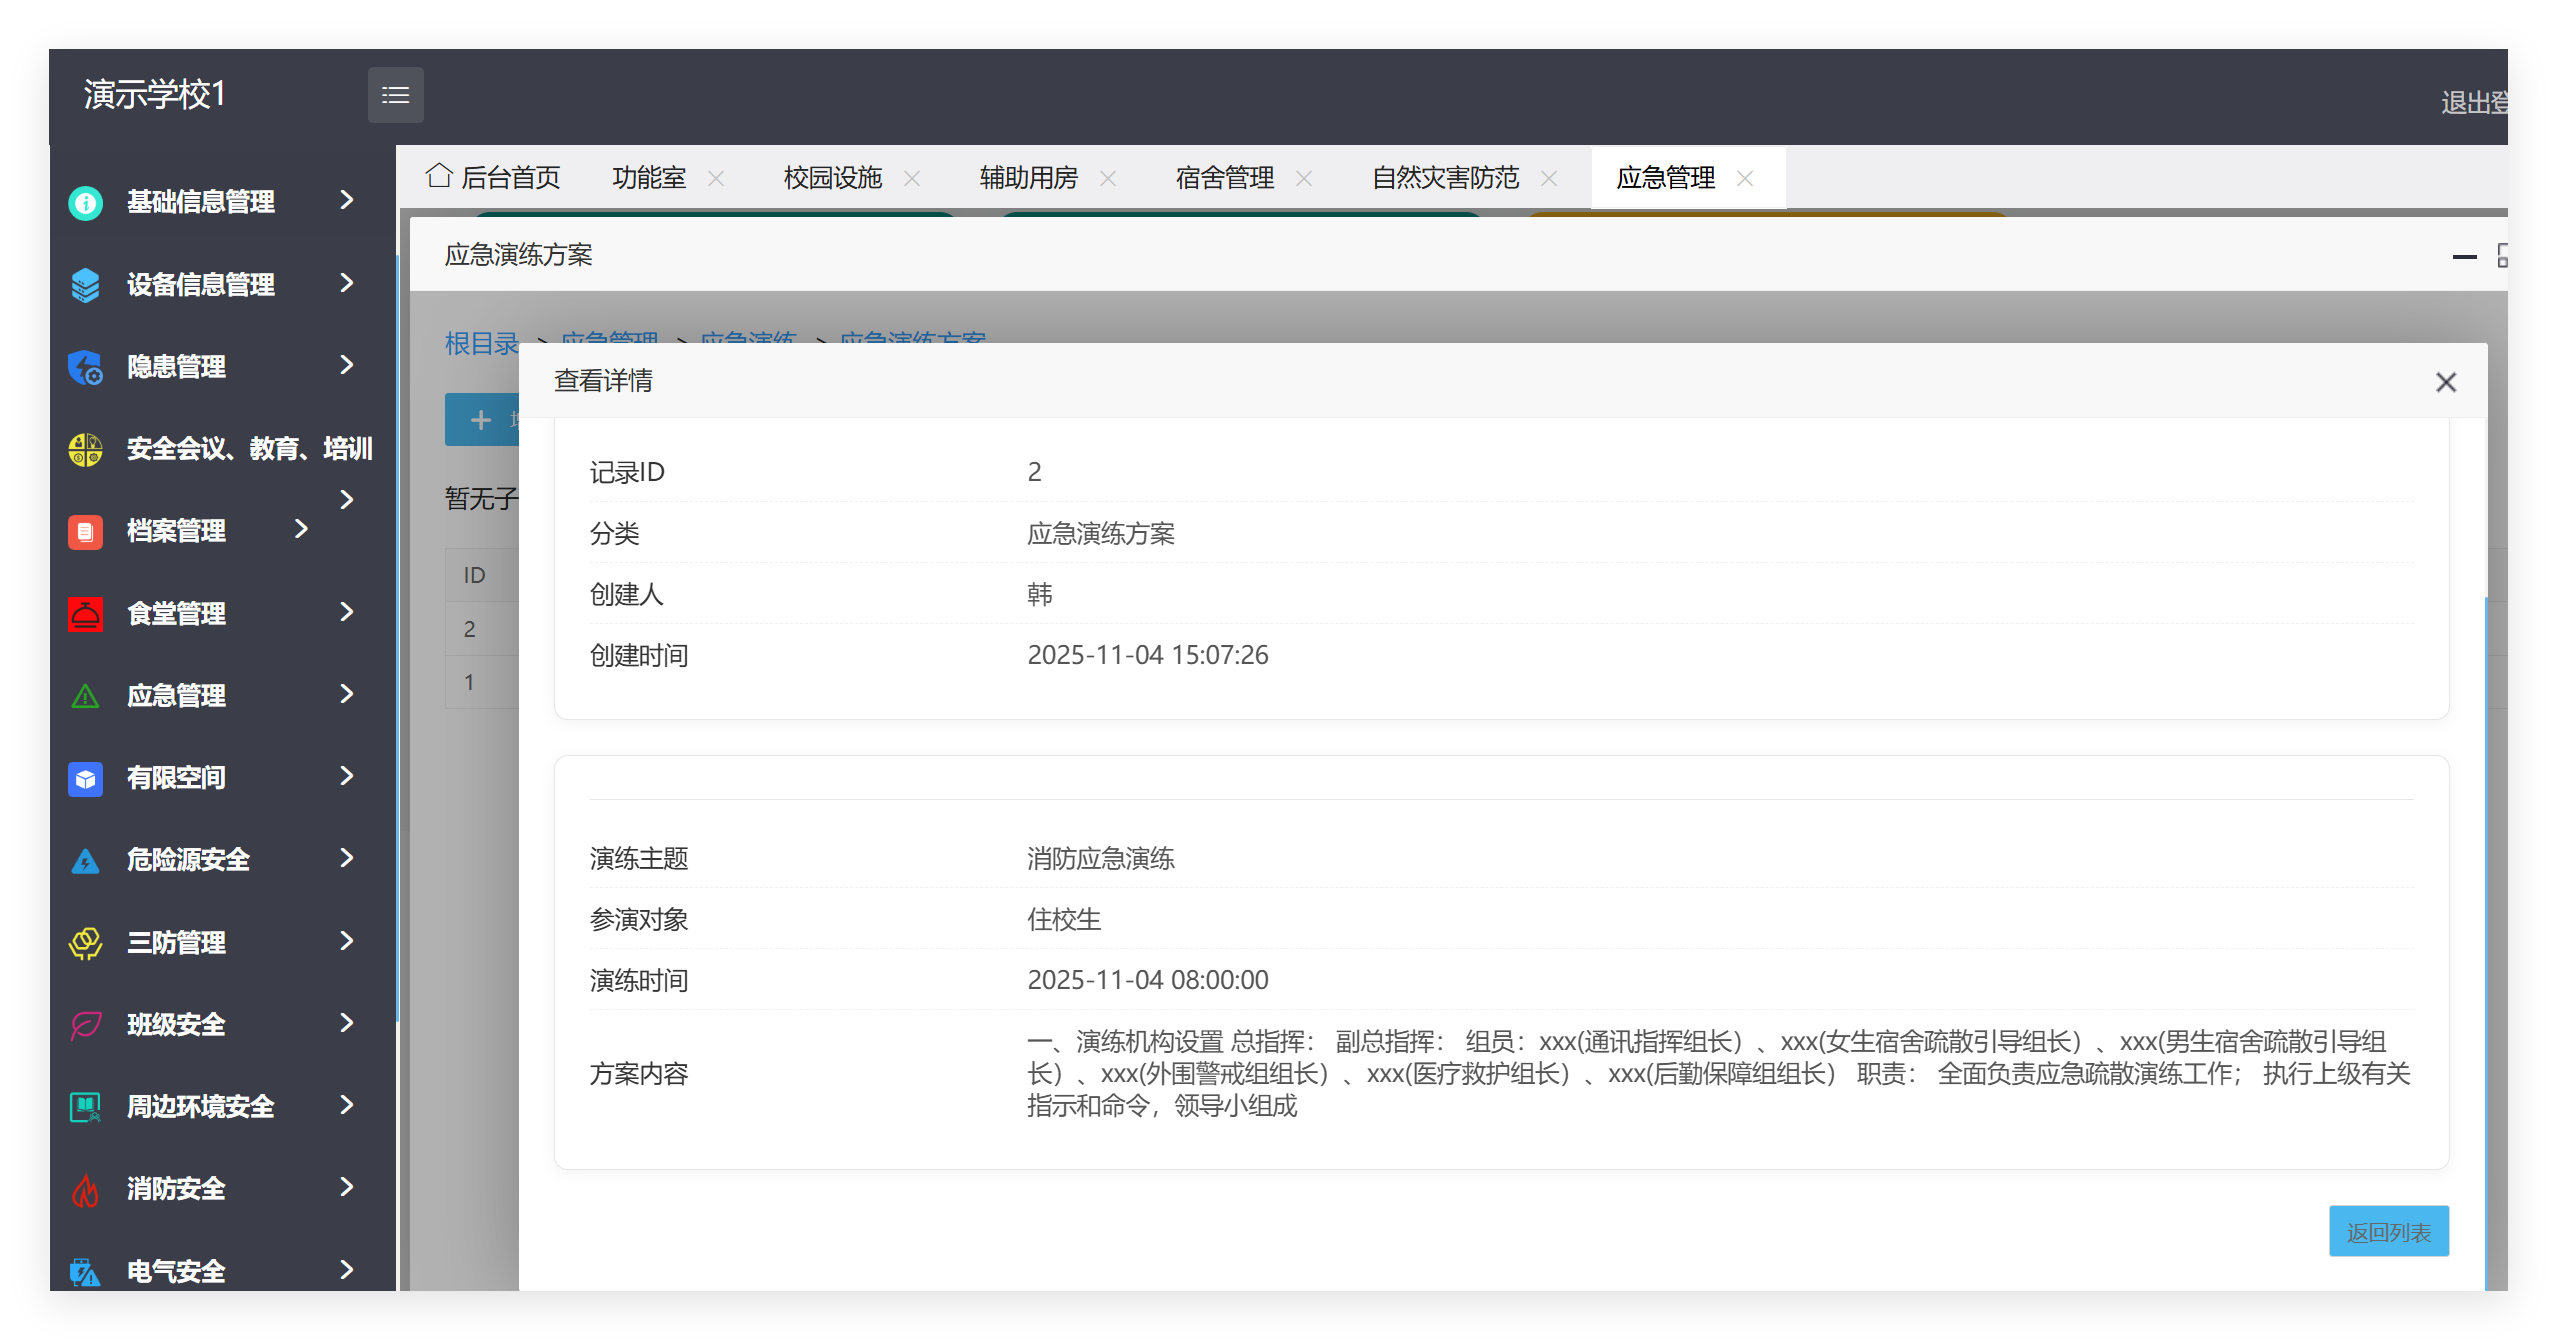Expand the 档案管理 submenu chevron
The width and height of the screenshot is (2557, 1340).
pyautogui.click(x=301, y=530)
